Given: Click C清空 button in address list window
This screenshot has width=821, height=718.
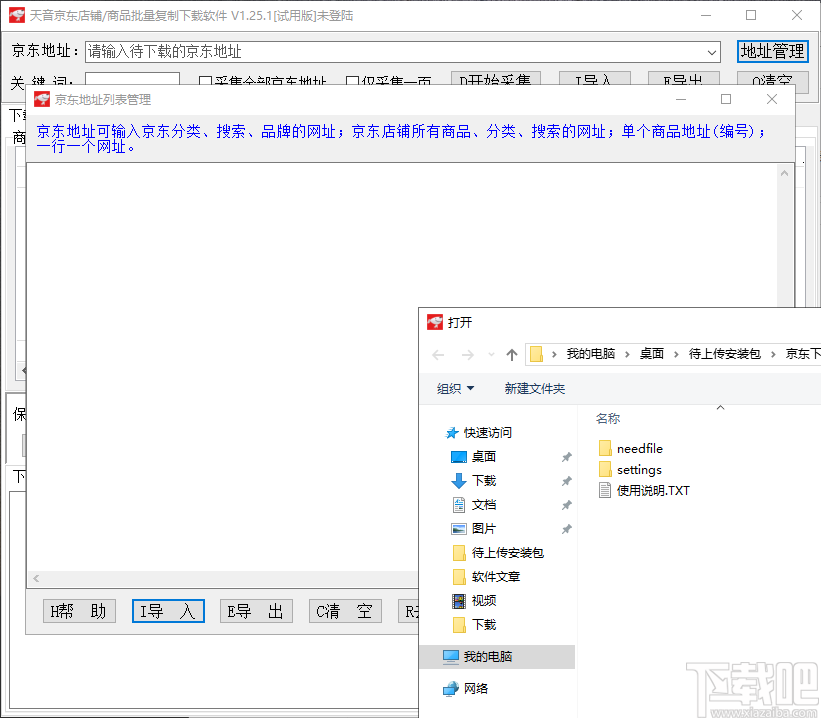Looking at the screenshot, I should 345,611.
